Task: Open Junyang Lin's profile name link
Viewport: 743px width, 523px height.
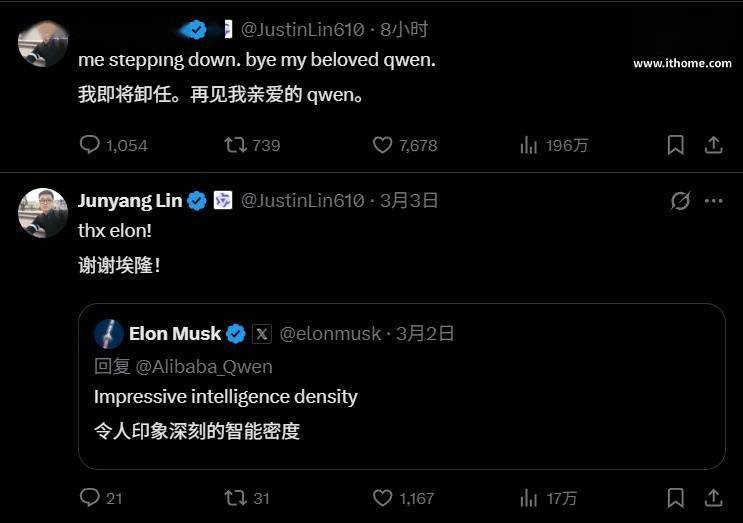Action: 130,201
